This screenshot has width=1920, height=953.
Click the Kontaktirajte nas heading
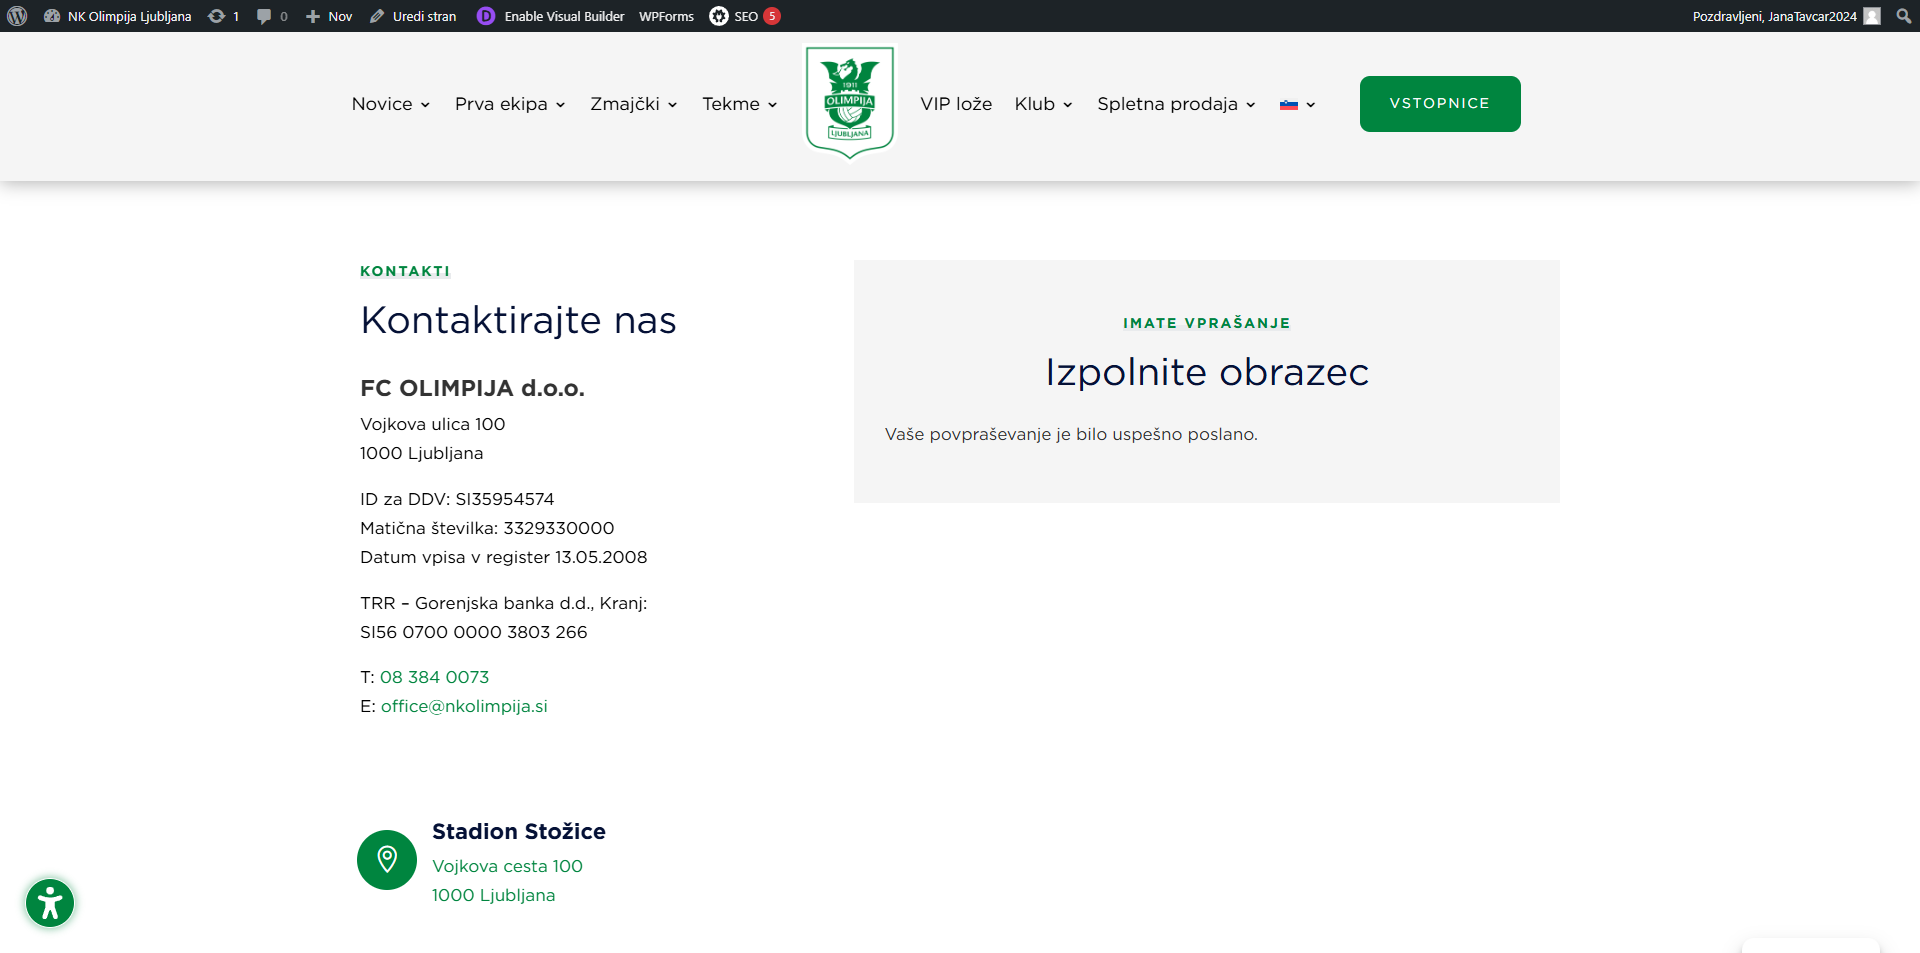518,320
